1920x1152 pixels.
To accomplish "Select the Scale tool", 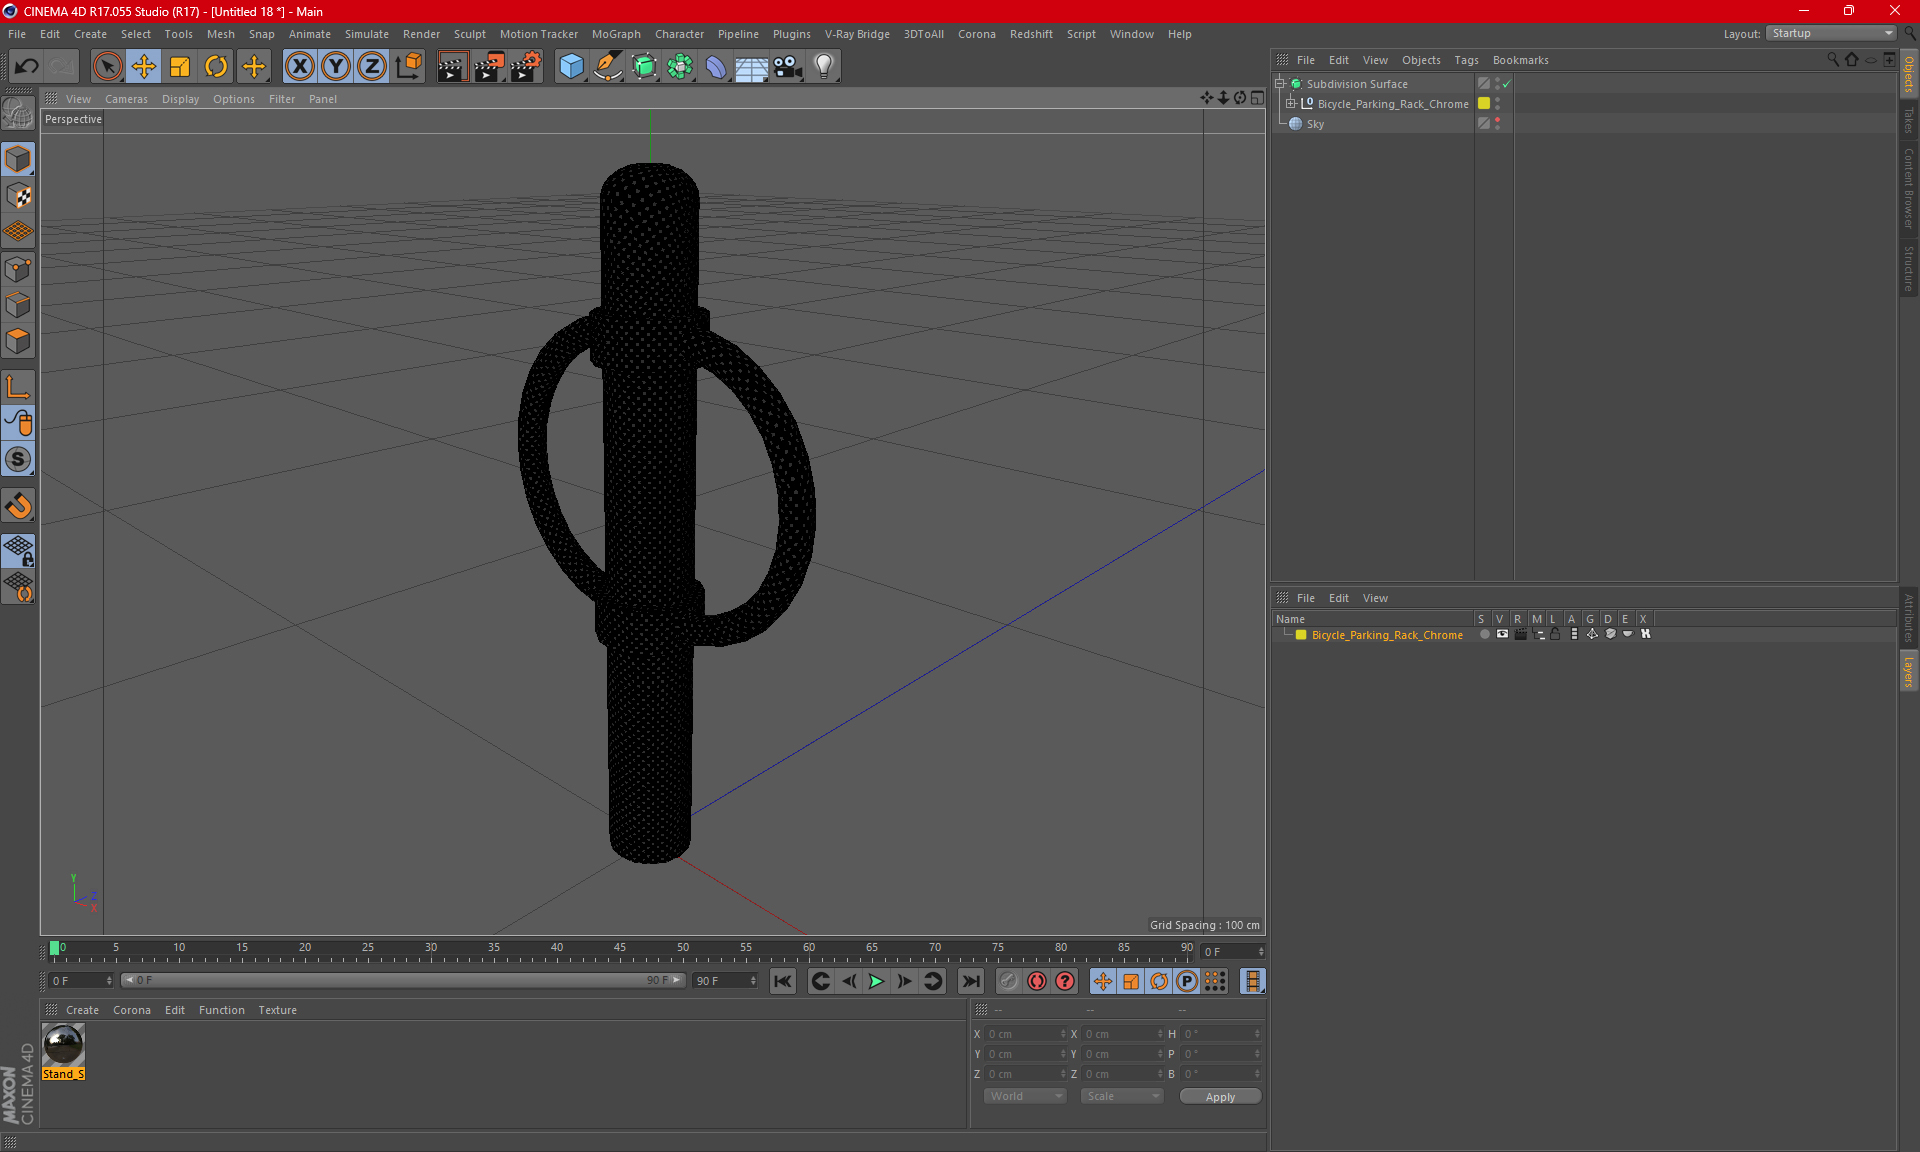I will 180,67.
